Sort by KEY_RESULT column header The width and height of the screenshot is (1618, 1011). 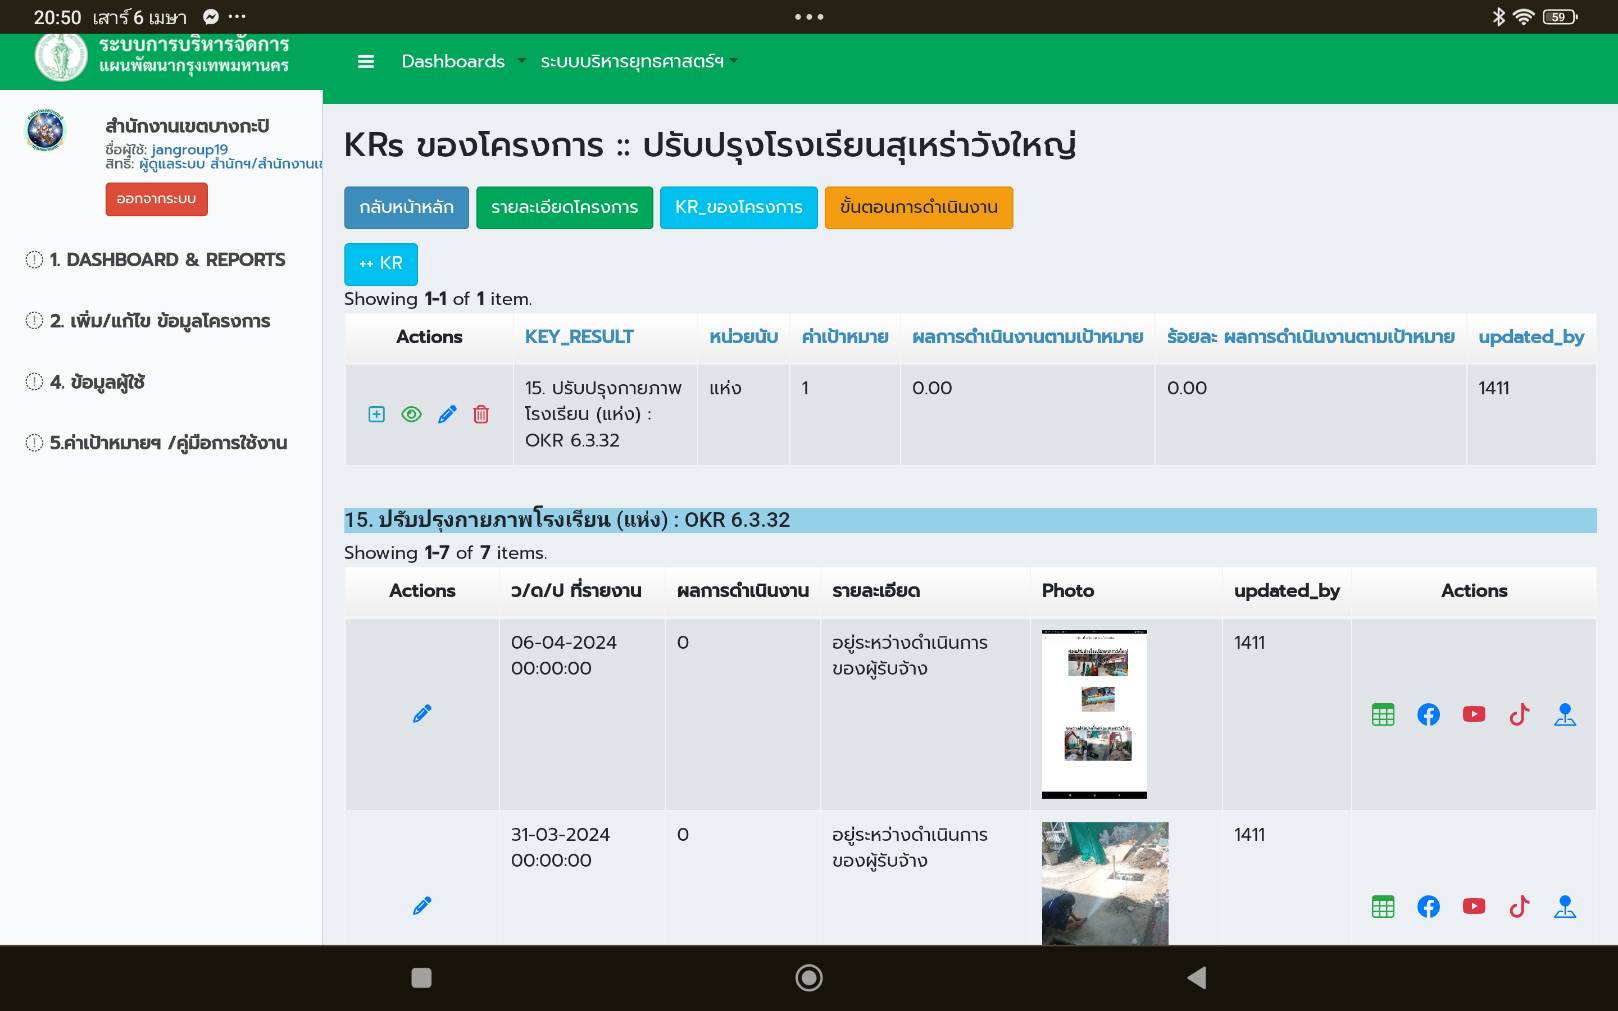(x=579, y=337)
